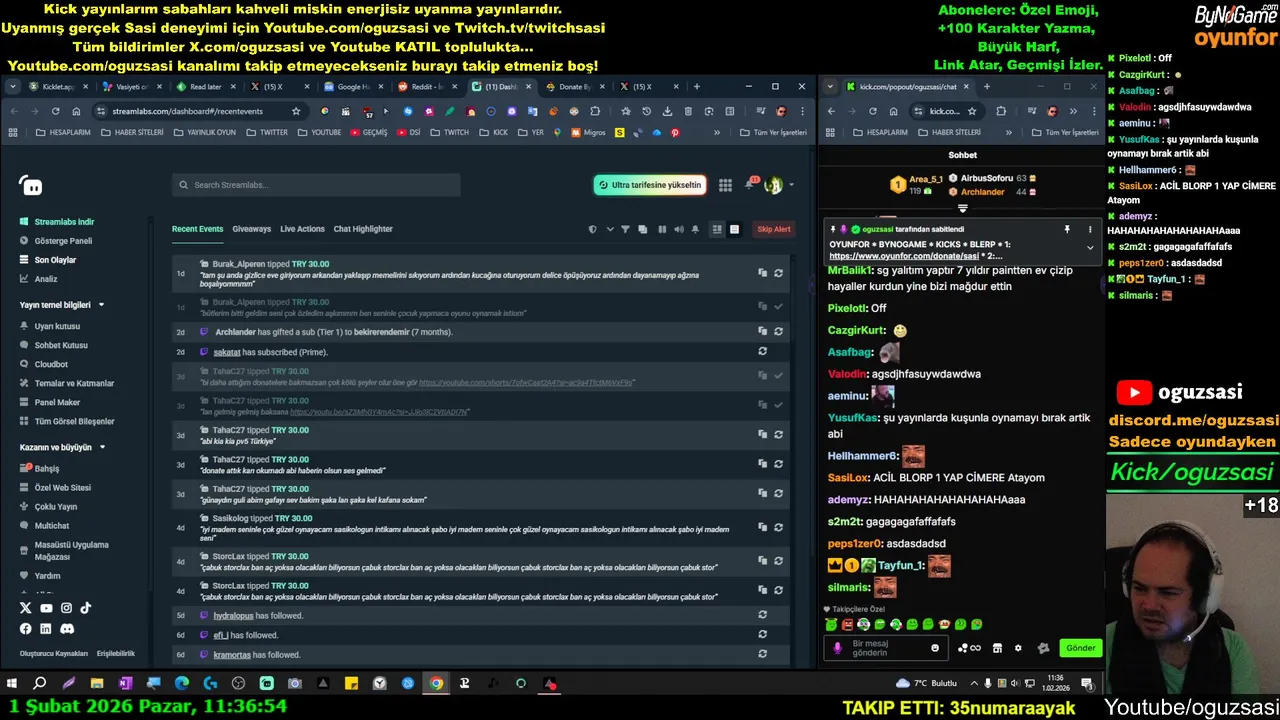Open Gösterge Paneli in the sidebar

click(x=56, y=241)
